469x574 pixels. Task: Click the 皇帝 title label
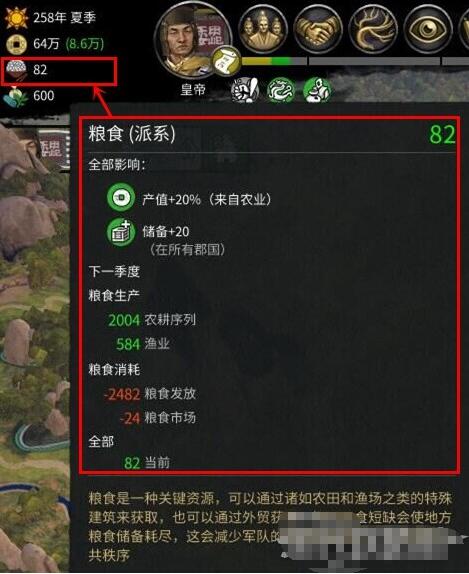pyautogui.click(x=193, y=89)
